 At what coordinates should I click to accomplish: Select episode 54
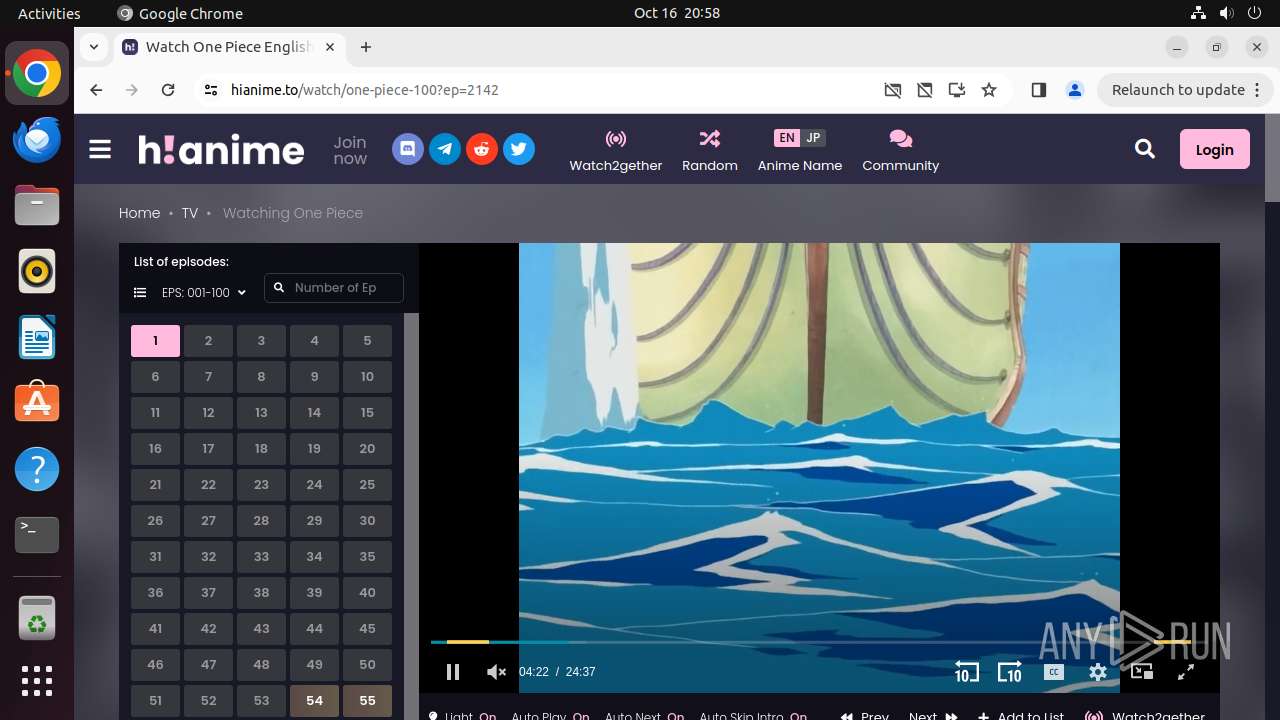point(314,701)
